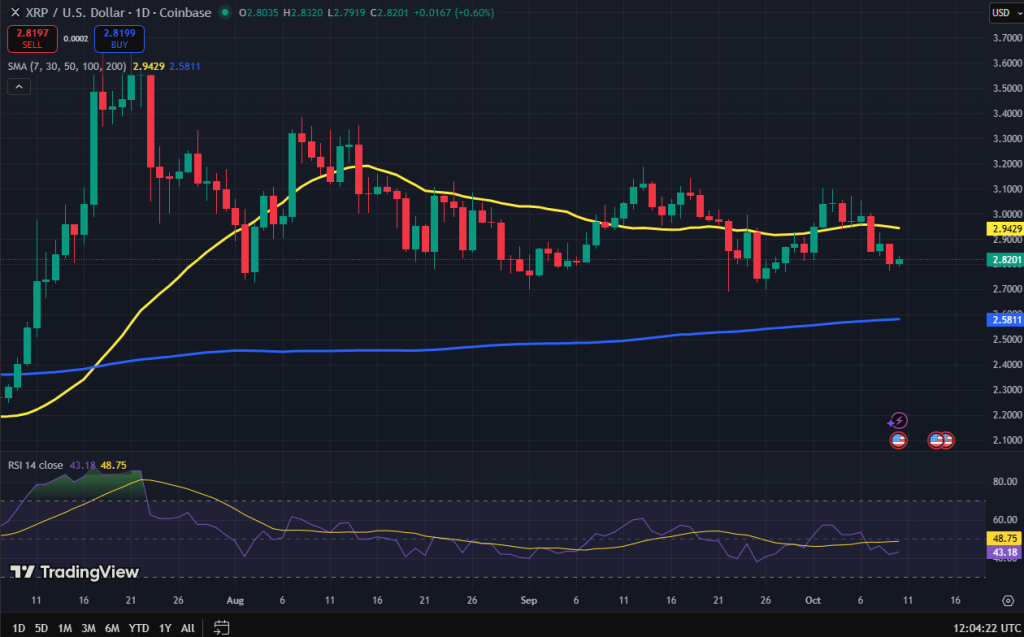Click the chart settings gear icon

pos(1008,600)
